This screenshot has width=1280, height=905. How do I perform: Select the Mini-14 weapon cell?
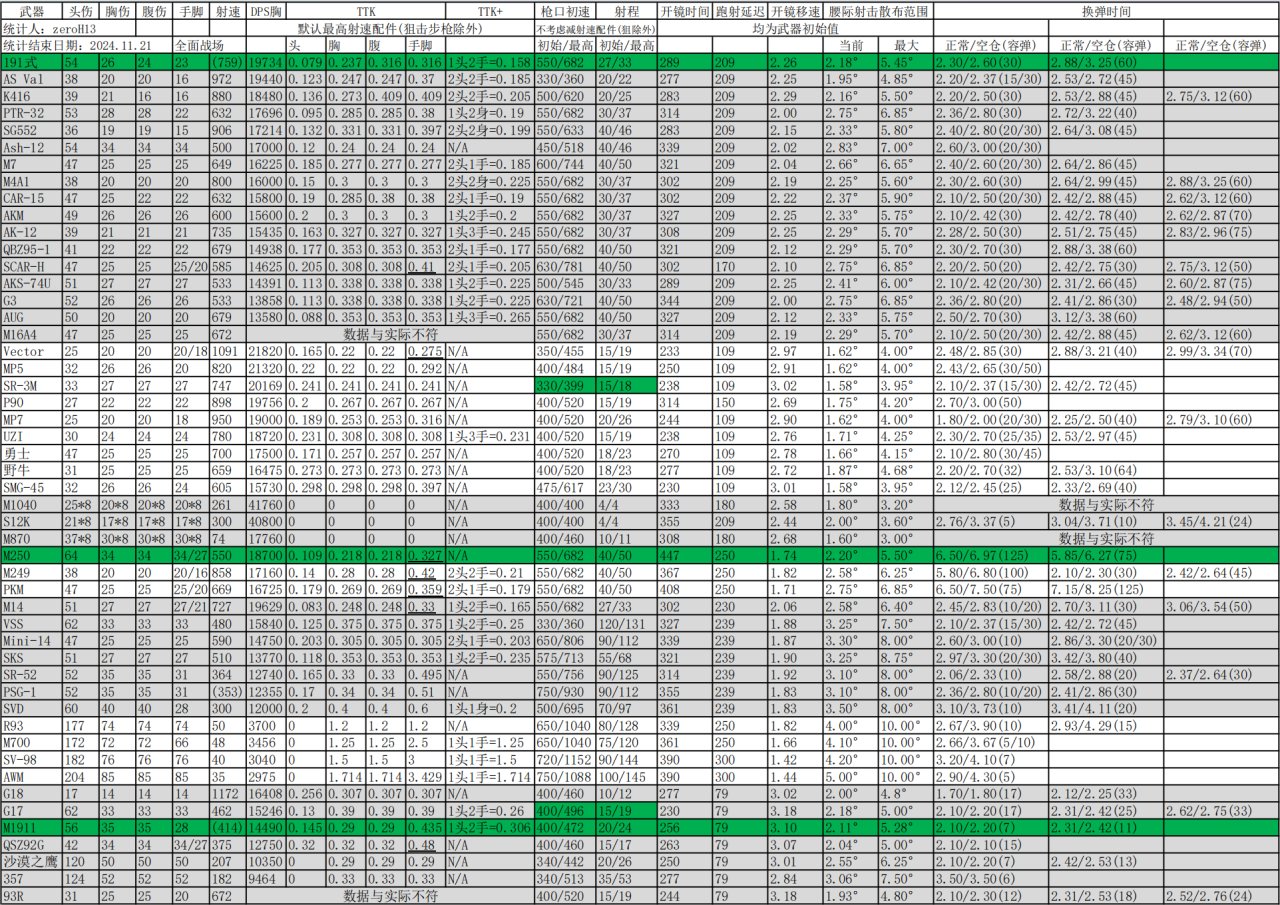30,640
